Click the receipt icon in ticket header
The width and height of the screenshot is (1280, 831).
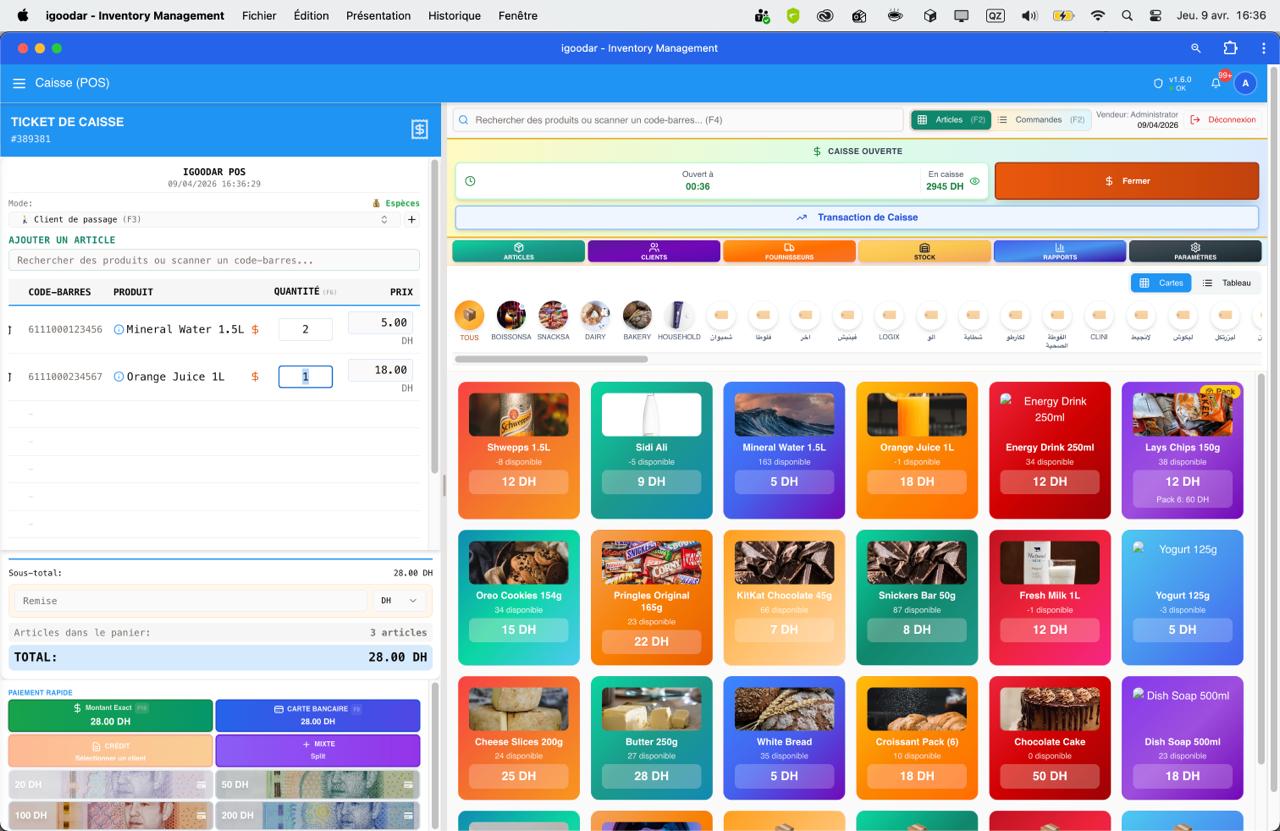coord(419,129)
